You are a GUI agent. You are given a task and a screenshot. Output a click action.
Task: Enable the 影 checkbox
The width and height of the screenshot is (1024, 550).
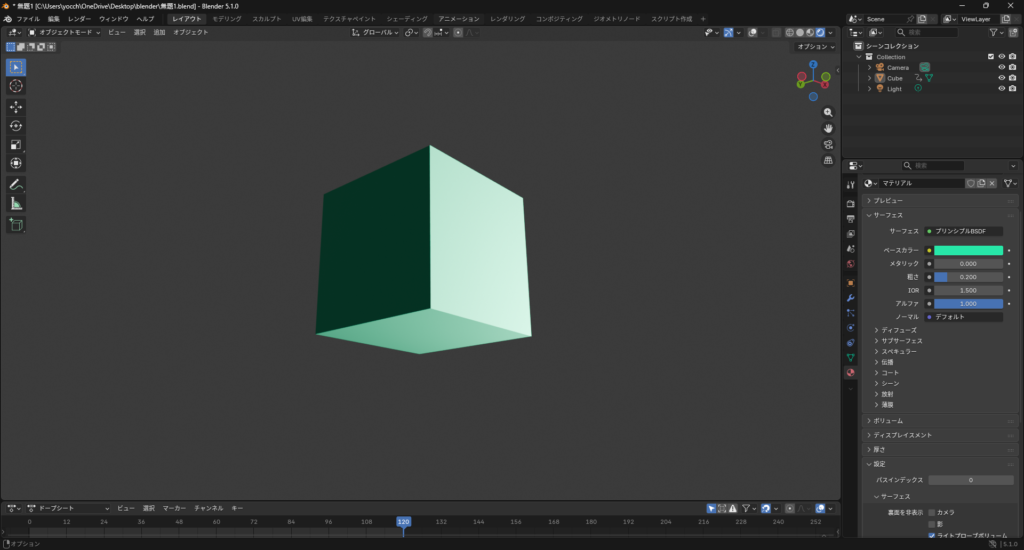932,524
